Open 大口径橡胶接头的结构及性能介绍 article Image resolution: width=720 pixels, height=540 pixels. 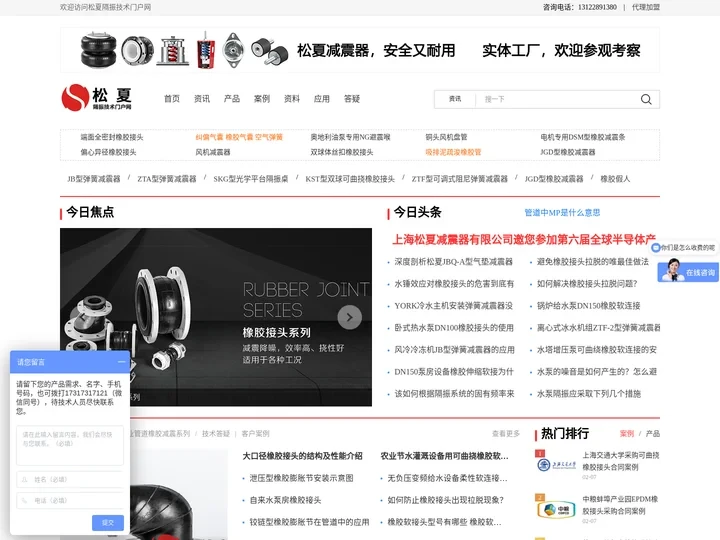click(302, 456)
